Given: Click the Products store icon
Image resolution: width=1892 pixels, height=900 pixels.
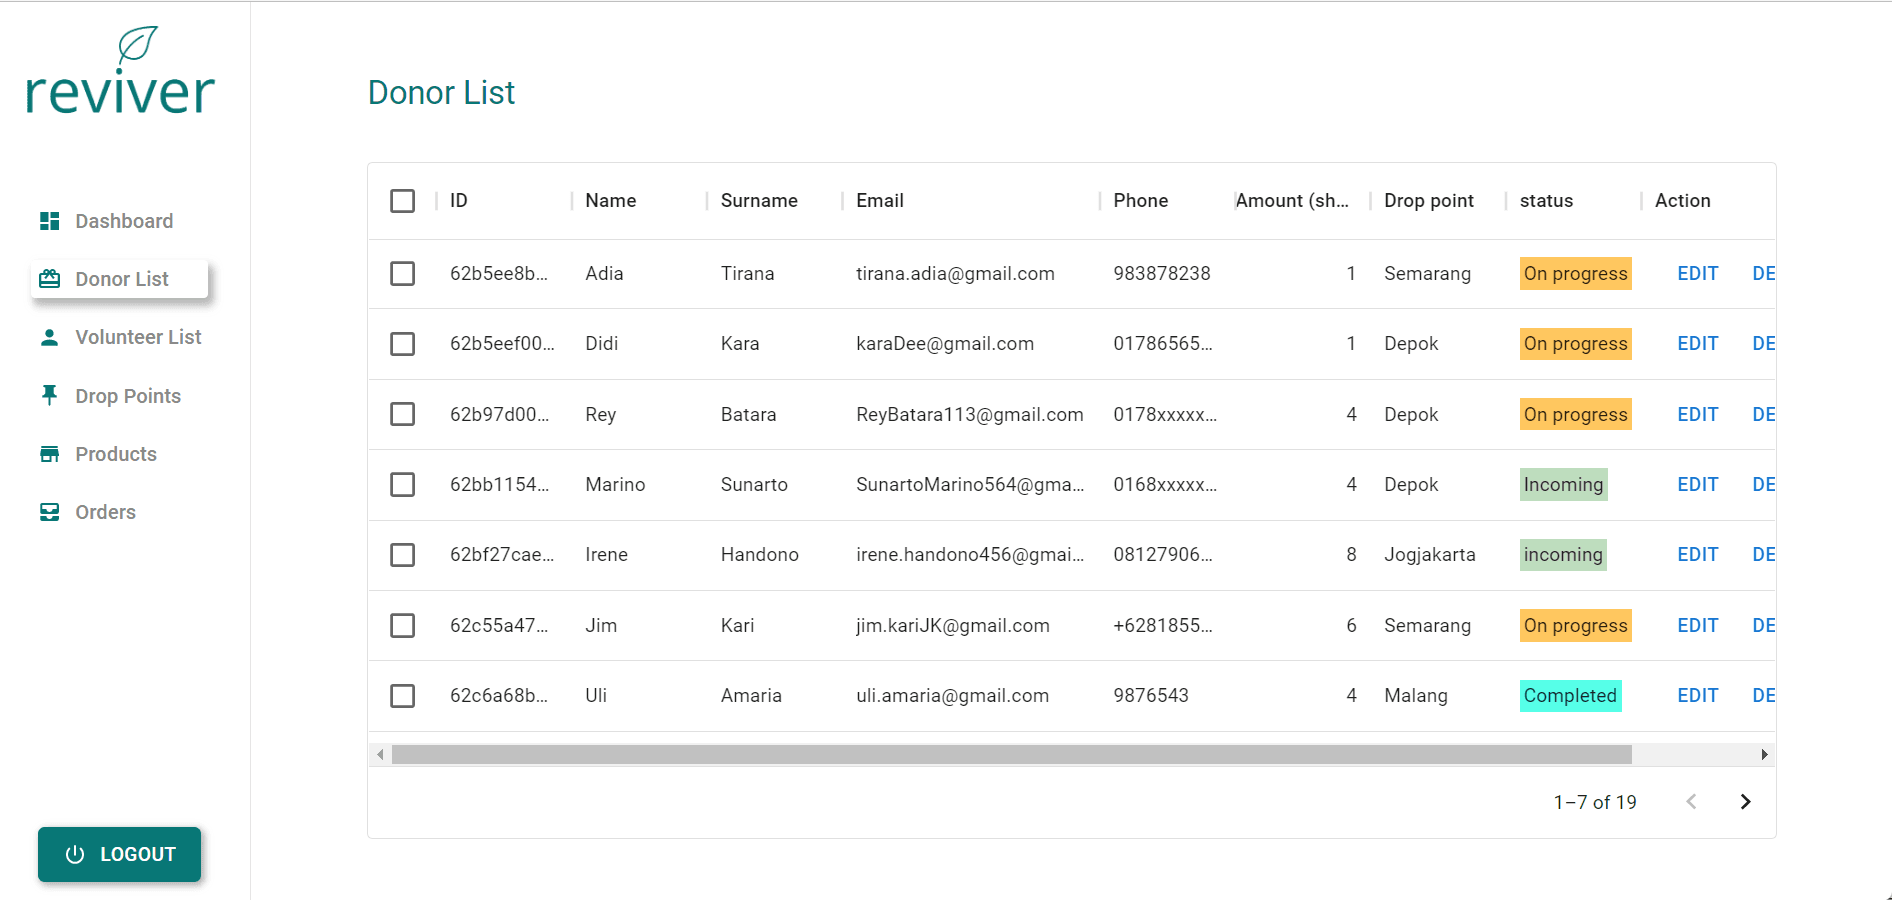Looking at the screenshot, I should tap(49, 454).
